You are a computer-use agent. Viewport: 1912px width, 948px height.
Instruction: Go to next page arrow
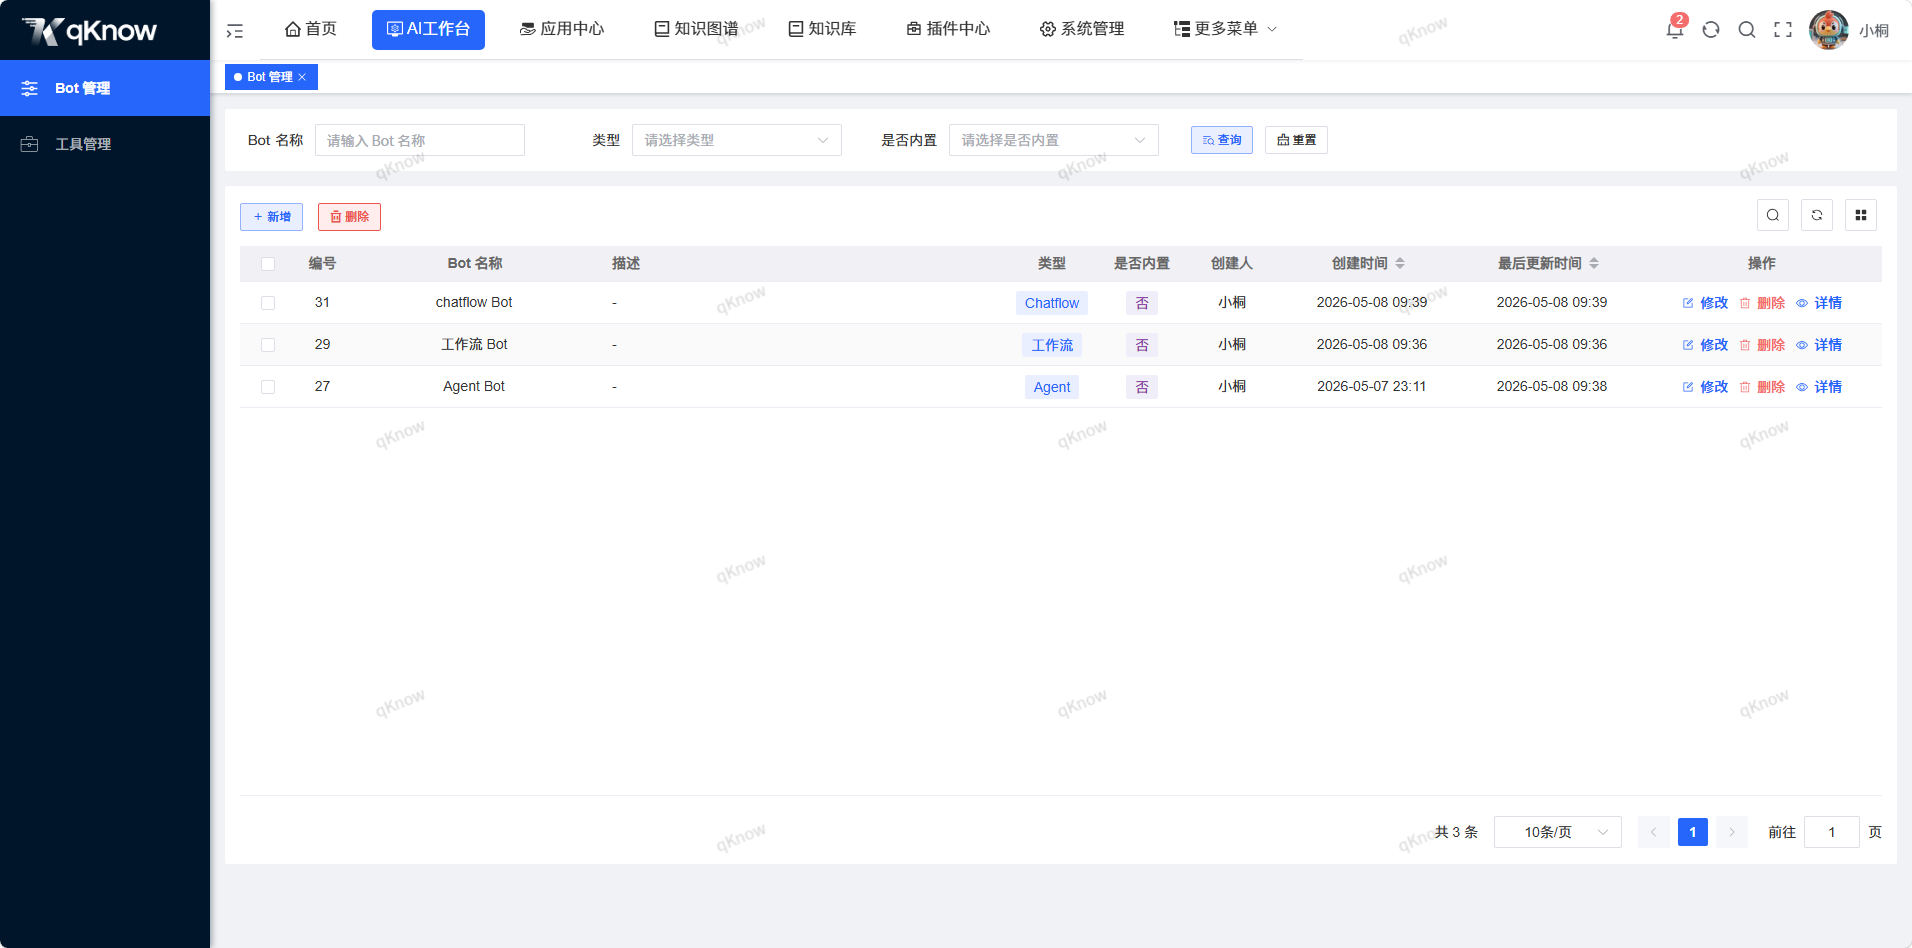[1732, 832]
